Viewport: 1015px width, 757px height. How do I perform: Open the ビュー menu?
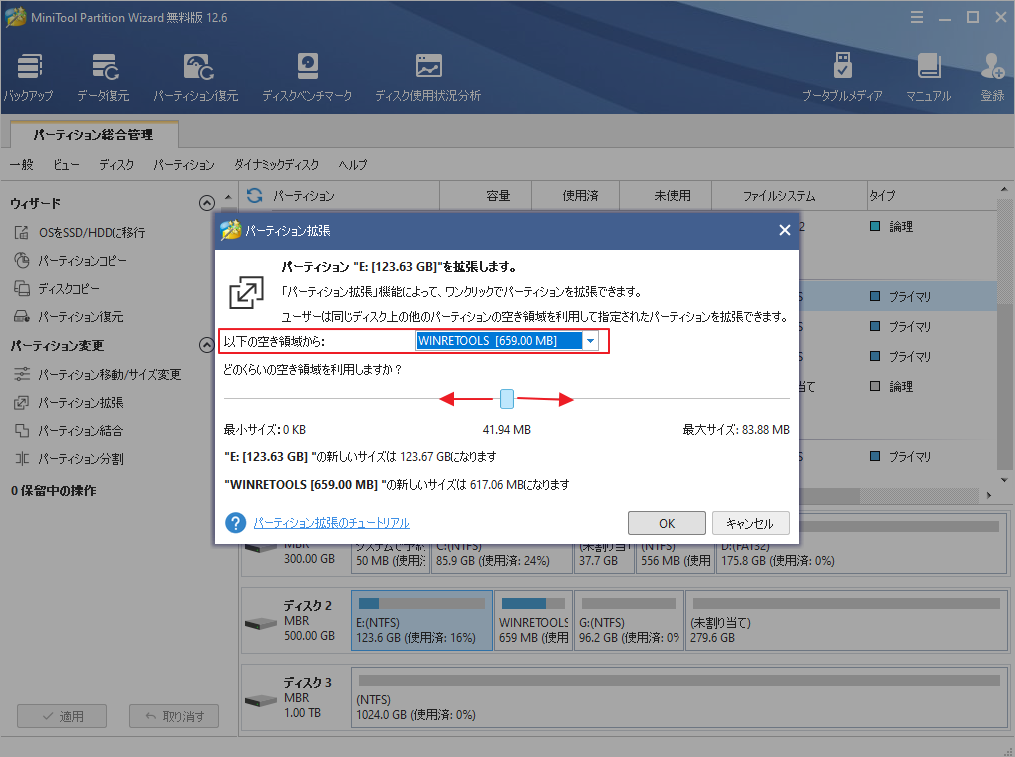coord(66,164)
